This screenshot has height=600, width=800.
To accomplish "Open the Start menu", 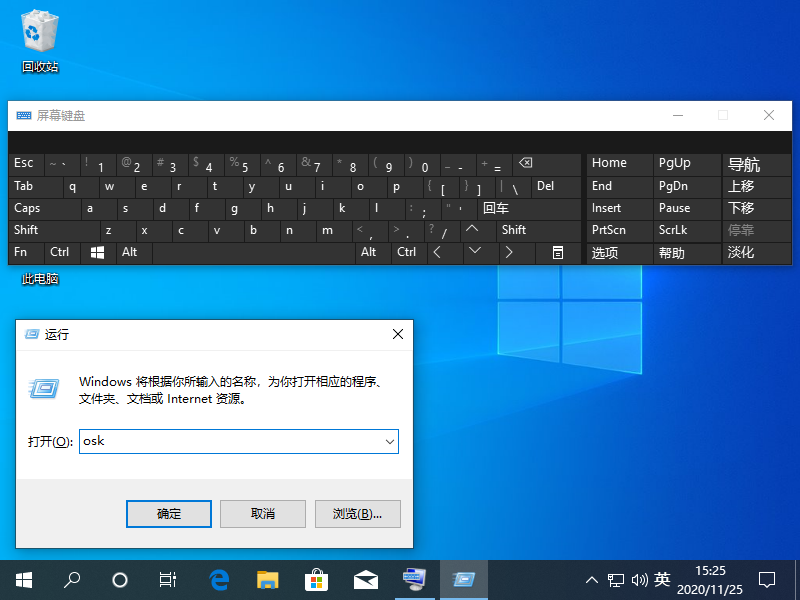I will [x=23, y=580].
